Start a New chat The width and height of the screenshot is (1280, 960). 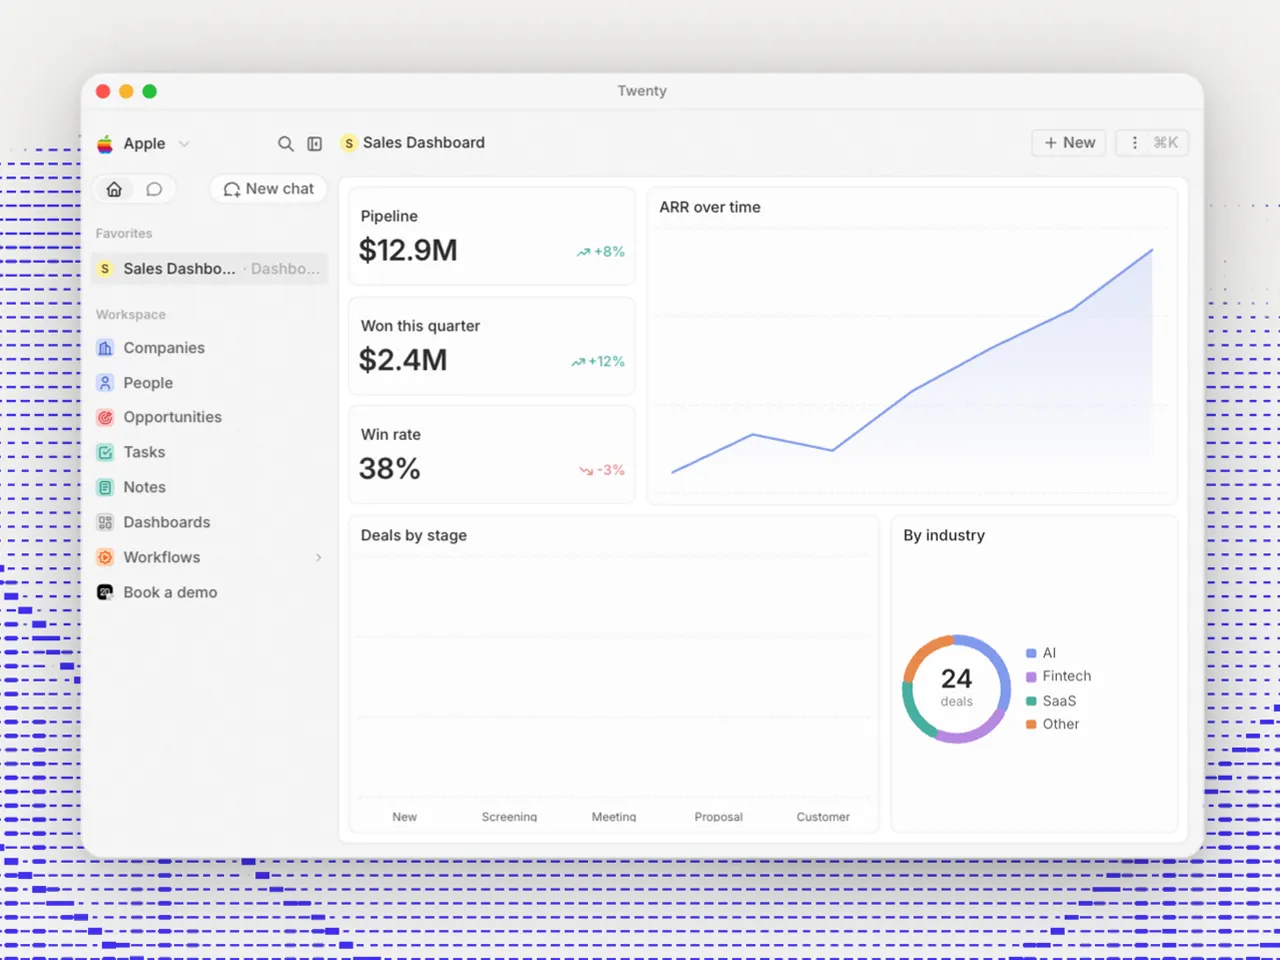pyautogui.click(x=268, y=189)
